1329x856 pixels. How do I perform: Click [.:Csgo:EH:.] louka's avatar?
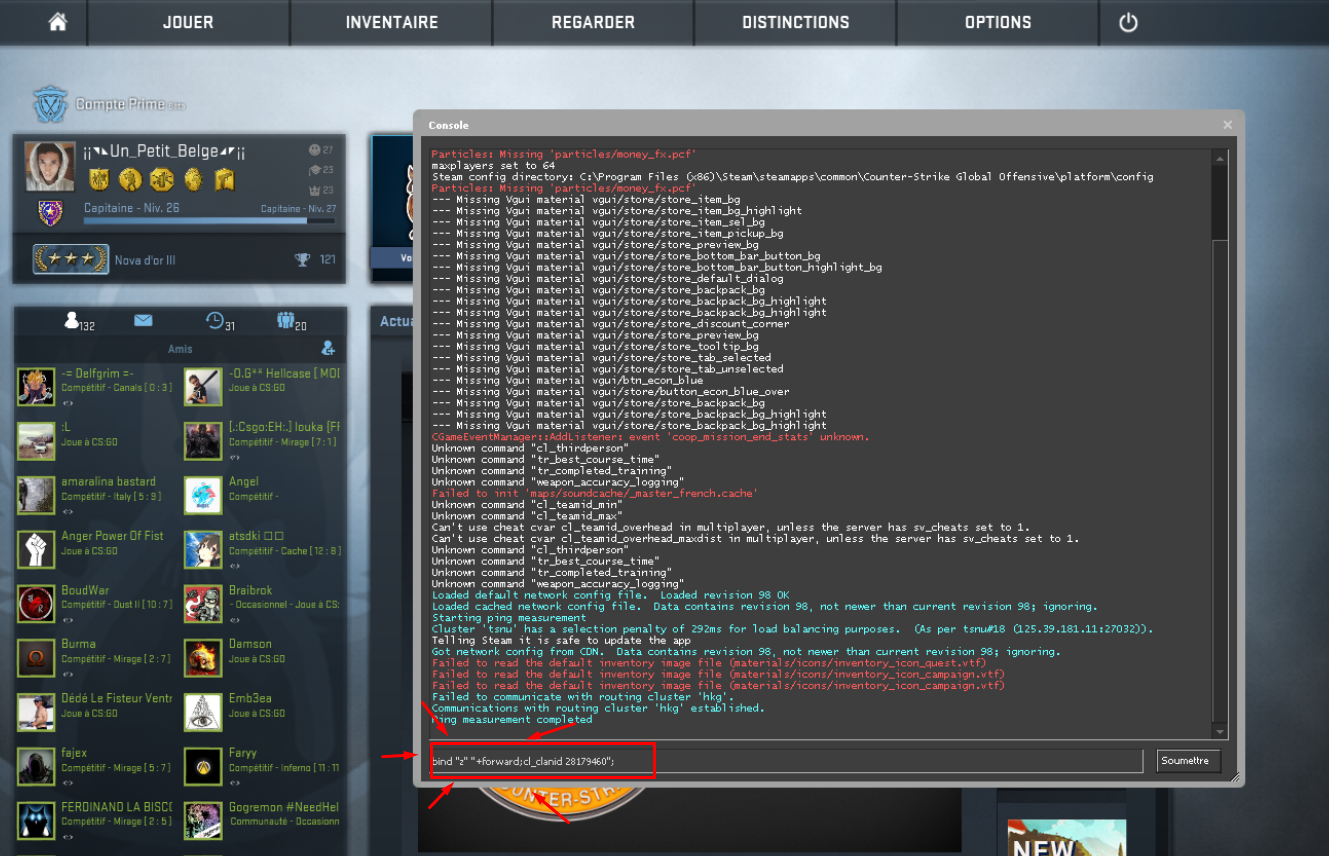(203, 441)
